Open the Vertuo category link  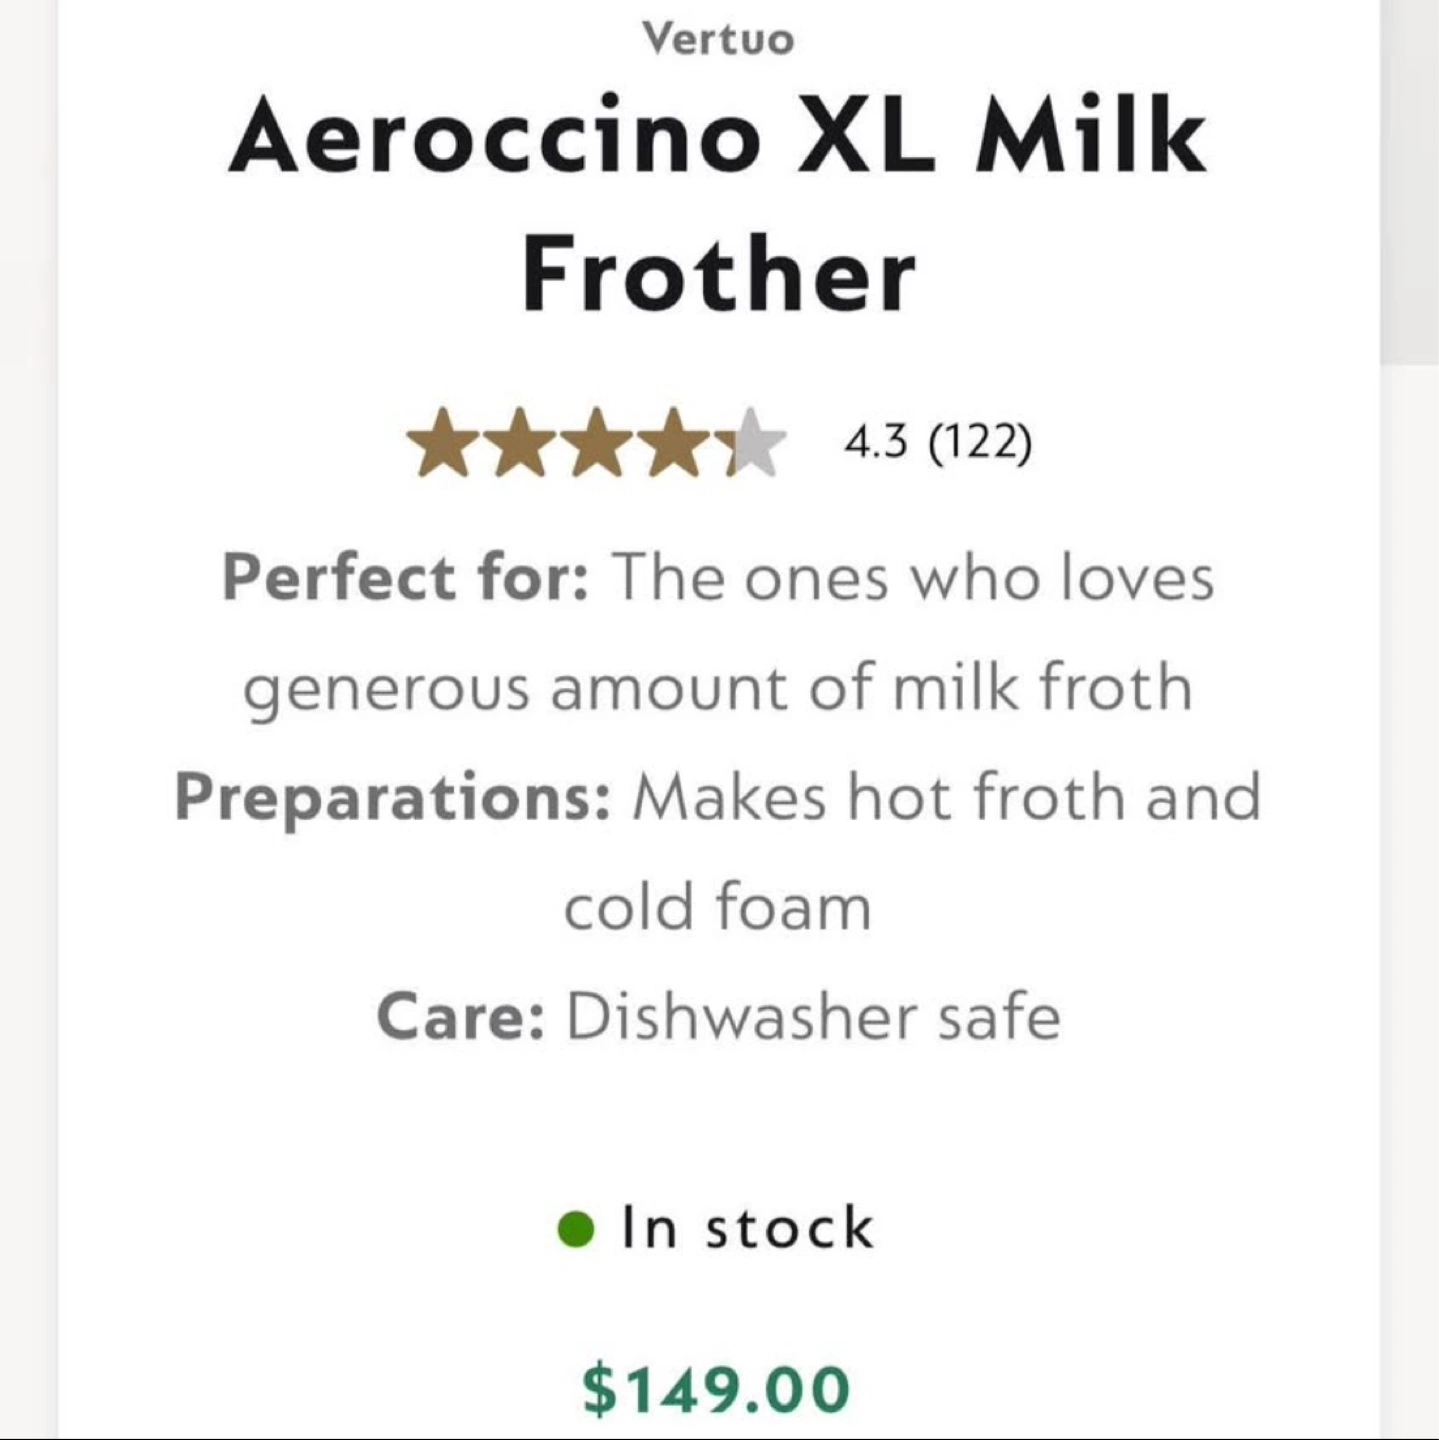[719, 39]
